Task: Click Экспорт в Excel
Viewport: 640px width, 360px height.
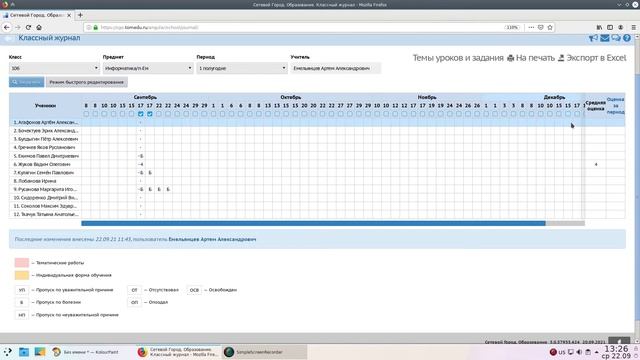Action: click(592, 58)
